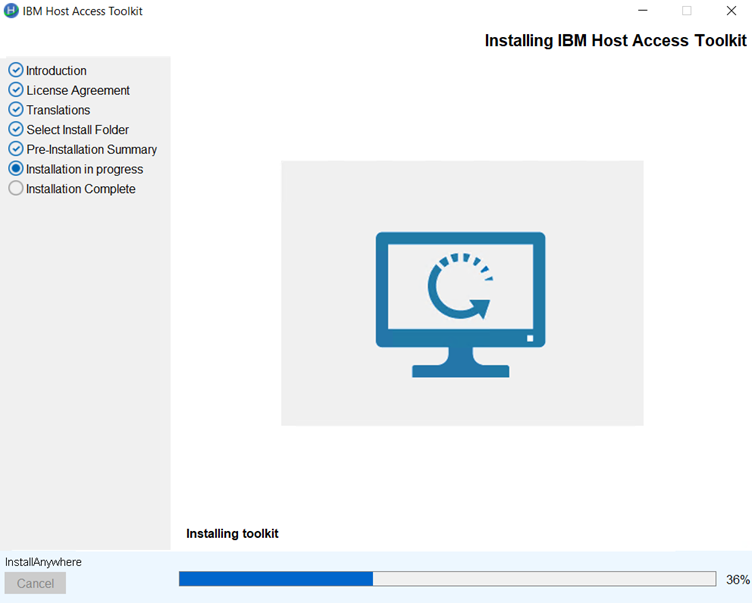
Task: Minimize the installer window
Action: 641,11
